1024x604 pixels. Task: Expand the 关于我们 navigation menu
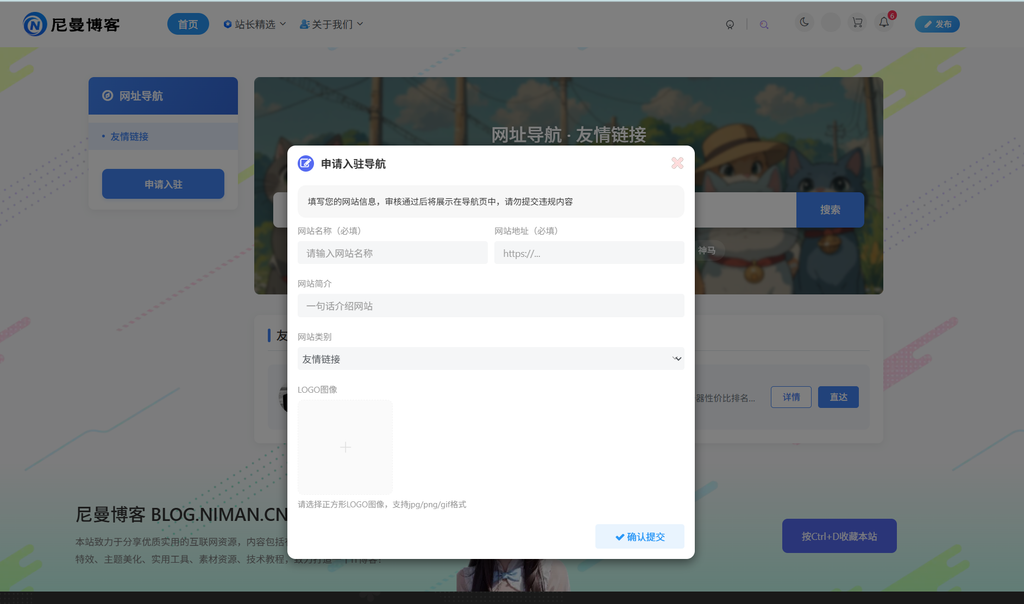[331, 24]
